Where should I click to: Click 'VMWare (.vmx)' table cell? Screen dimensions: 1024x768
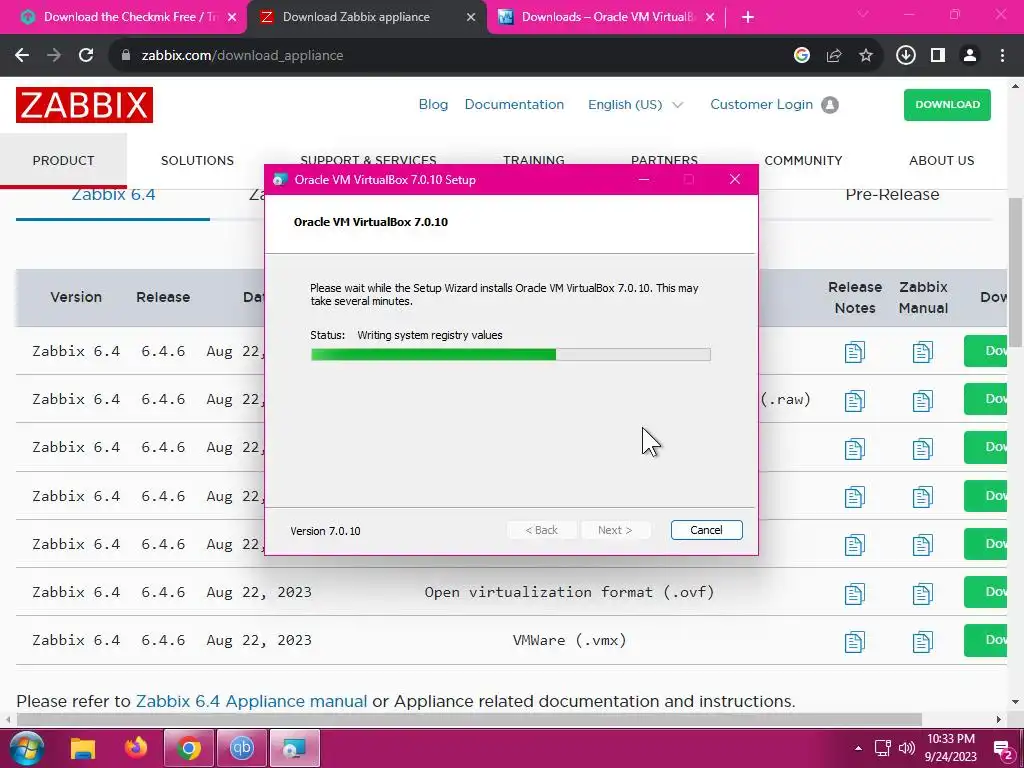(569, 640)
